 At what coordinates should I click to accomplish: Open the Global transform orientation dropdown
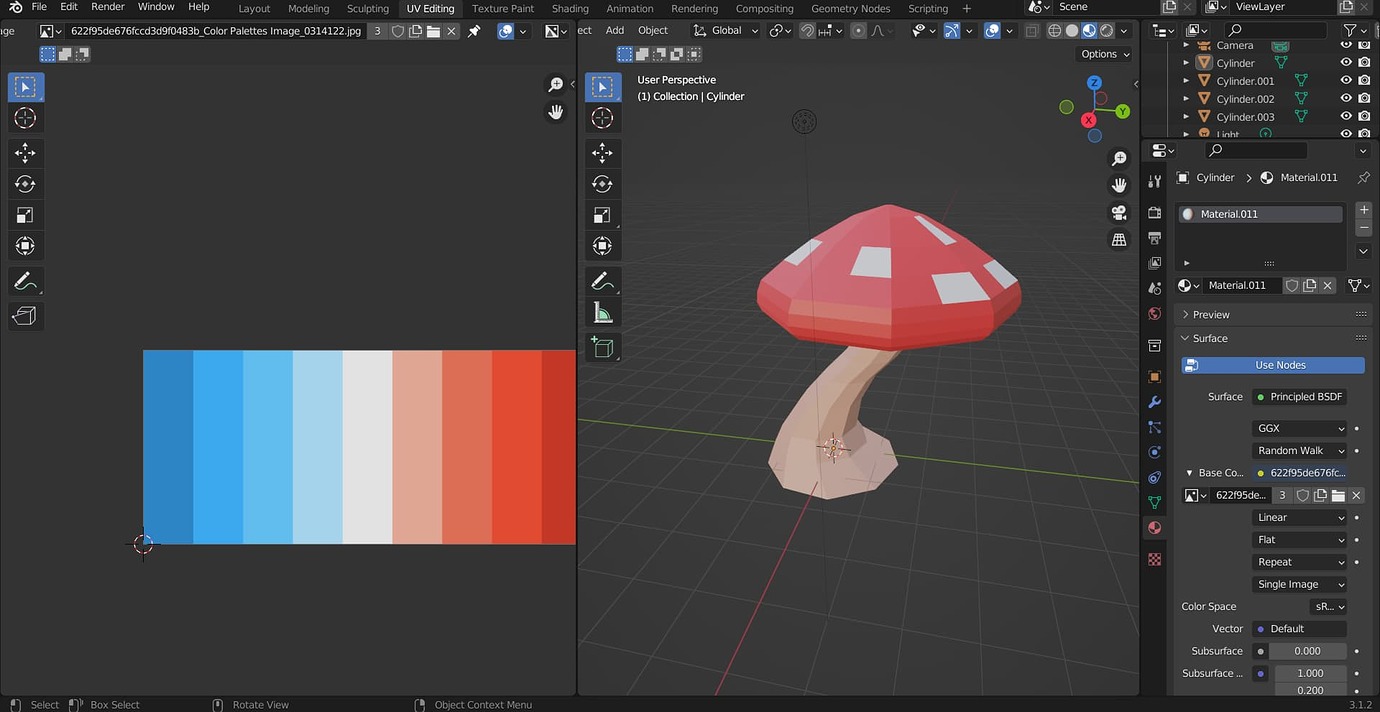coord(724,30)
